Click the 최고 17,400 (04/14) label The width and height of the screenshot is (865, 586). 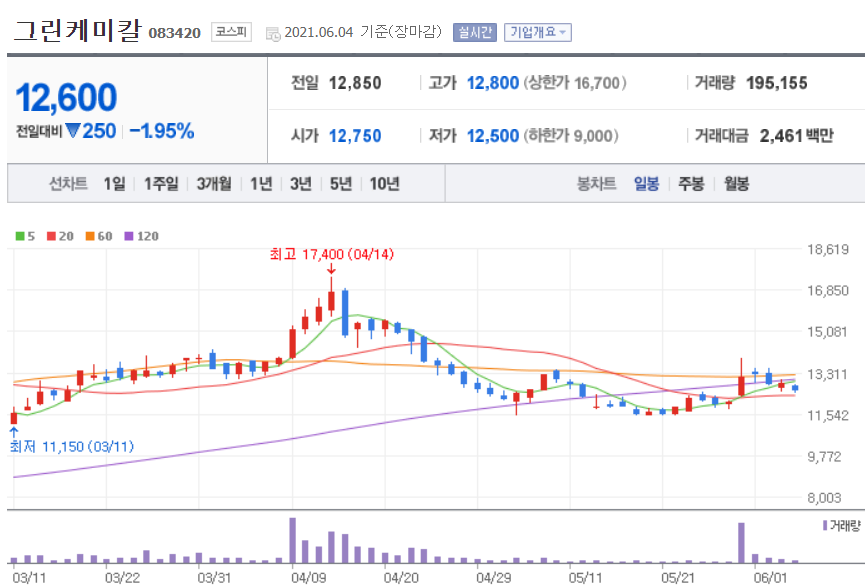pyautogui.click(x=332, y=254)
